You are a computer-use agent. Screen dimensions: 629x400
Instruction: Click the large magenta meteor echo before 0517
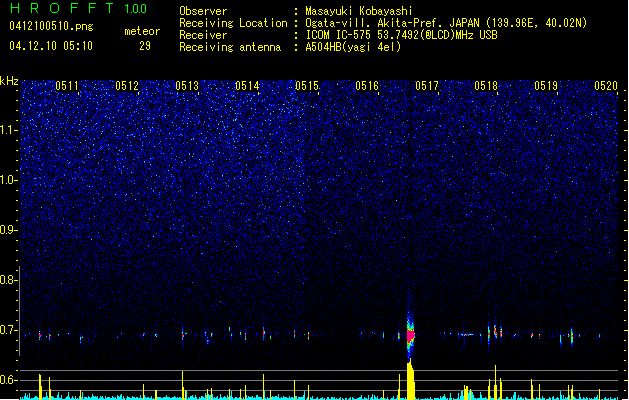(410, 335)
